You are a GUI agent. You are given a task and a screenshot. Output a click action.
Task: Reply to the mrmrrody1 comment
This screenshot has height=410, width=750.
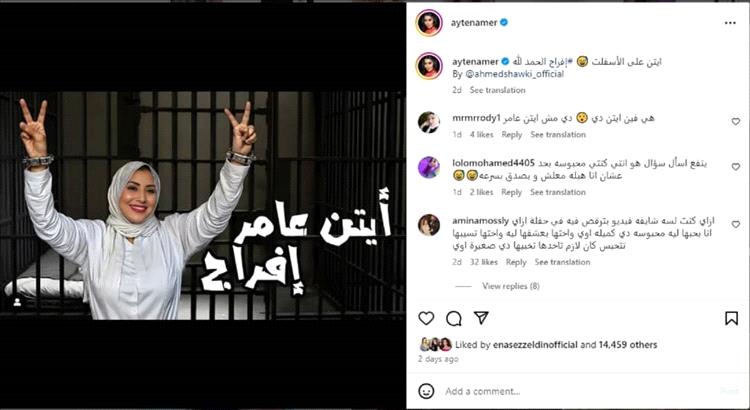tap(511, 135)
